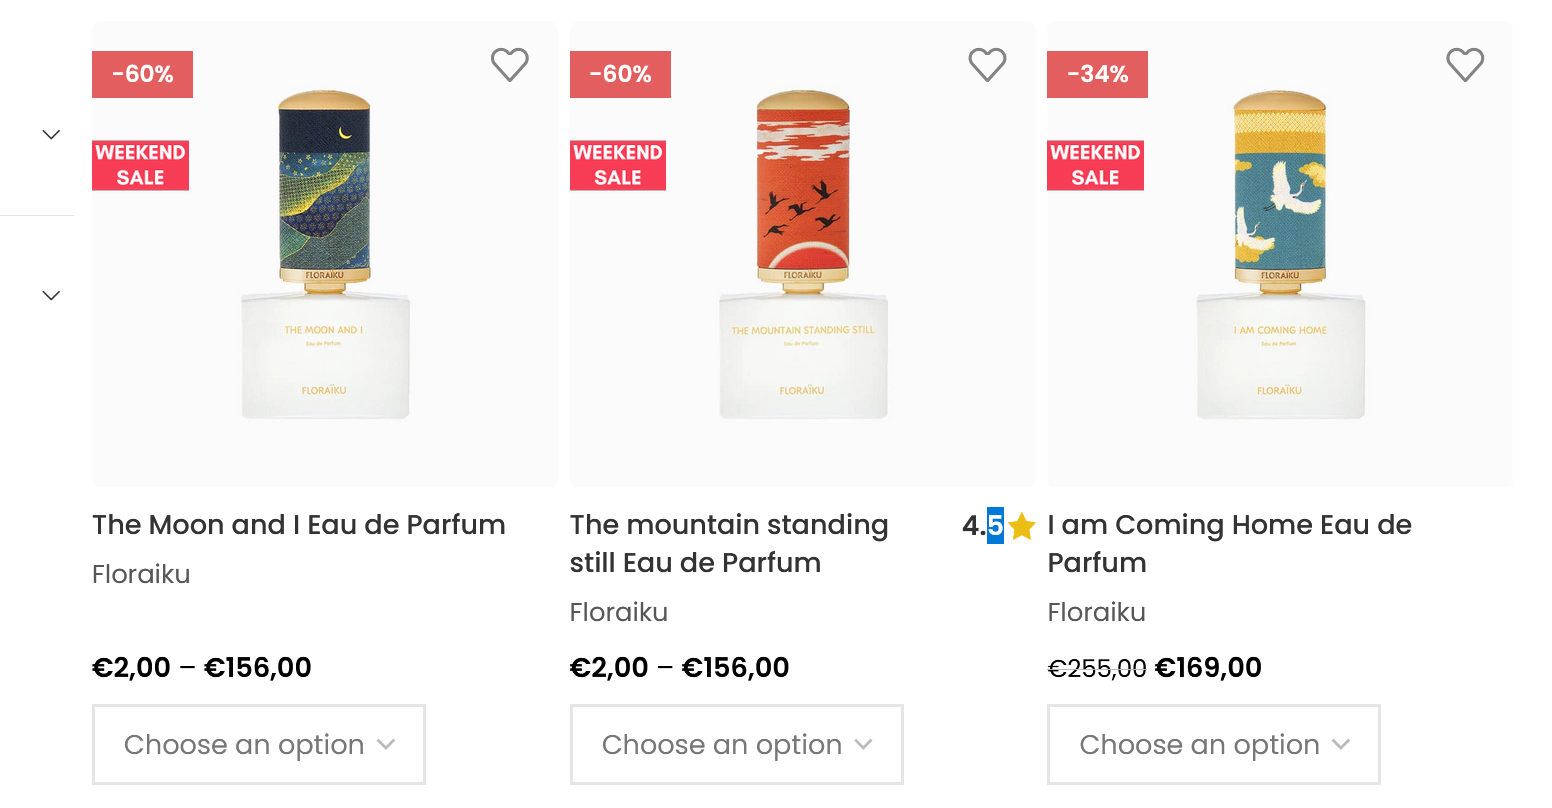
Task: Open option dropdown for The Moon and I
Action: (259, 744)
